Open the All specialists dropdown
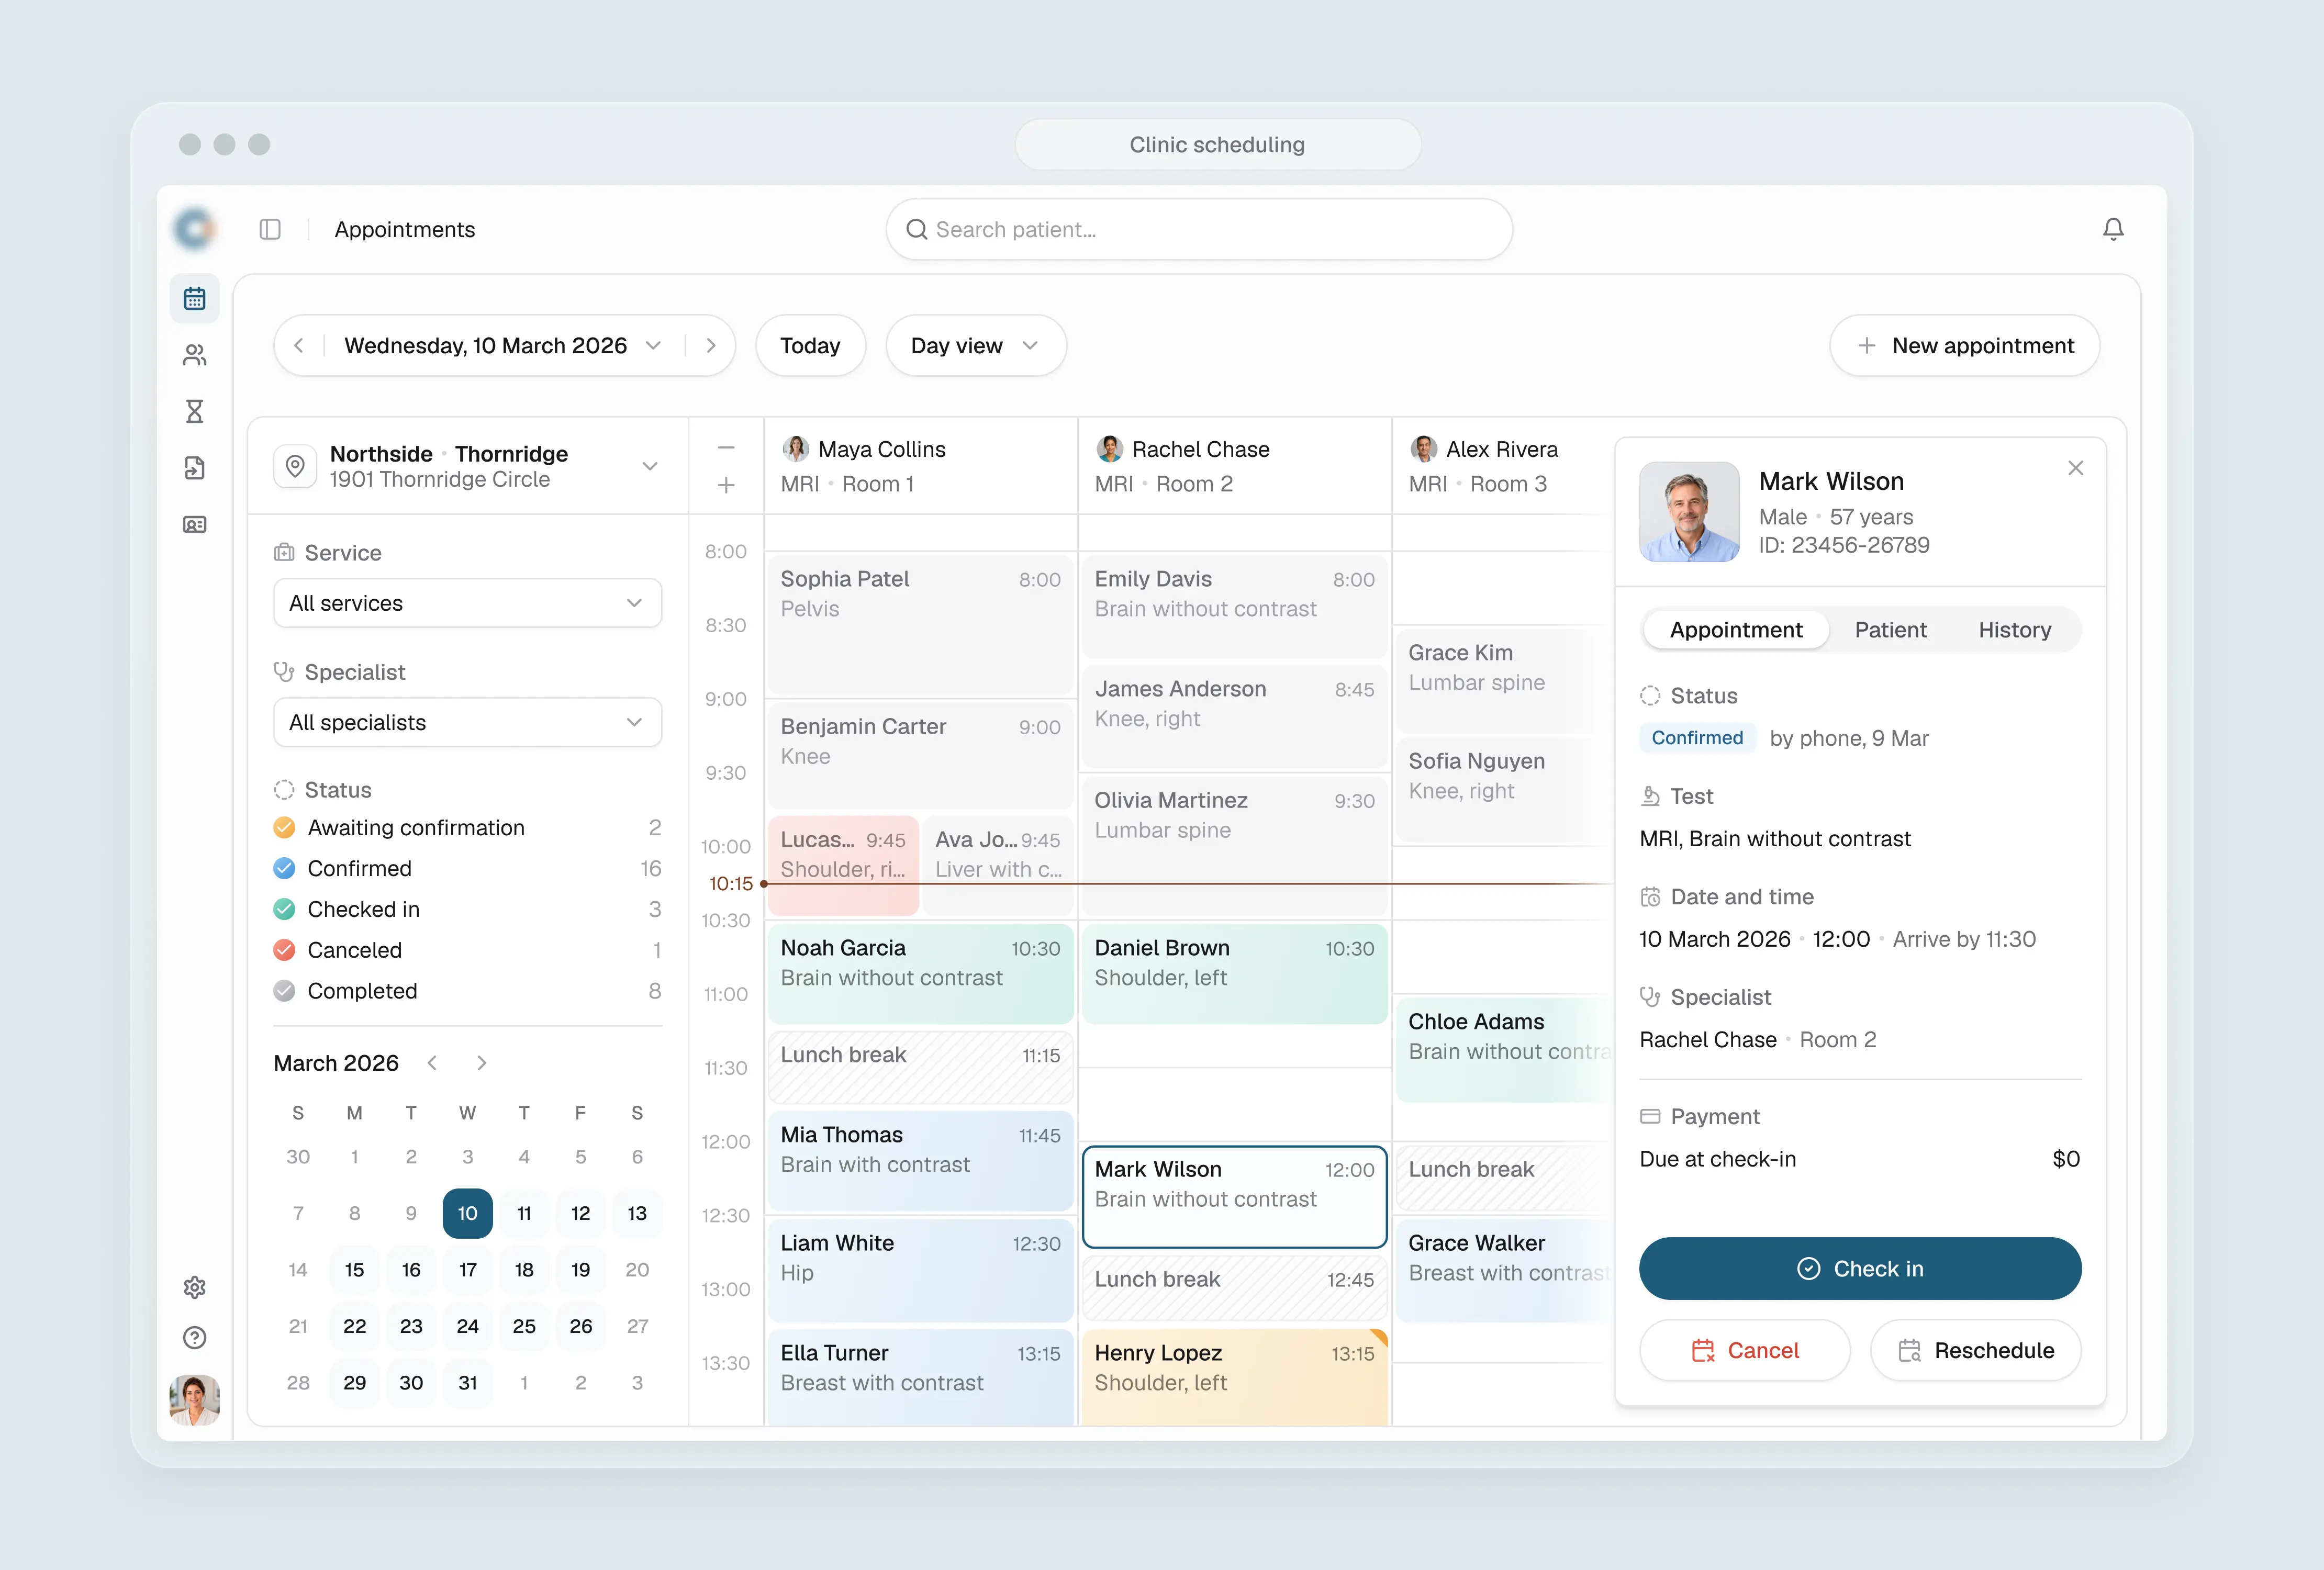 click(x=467, y=722)
